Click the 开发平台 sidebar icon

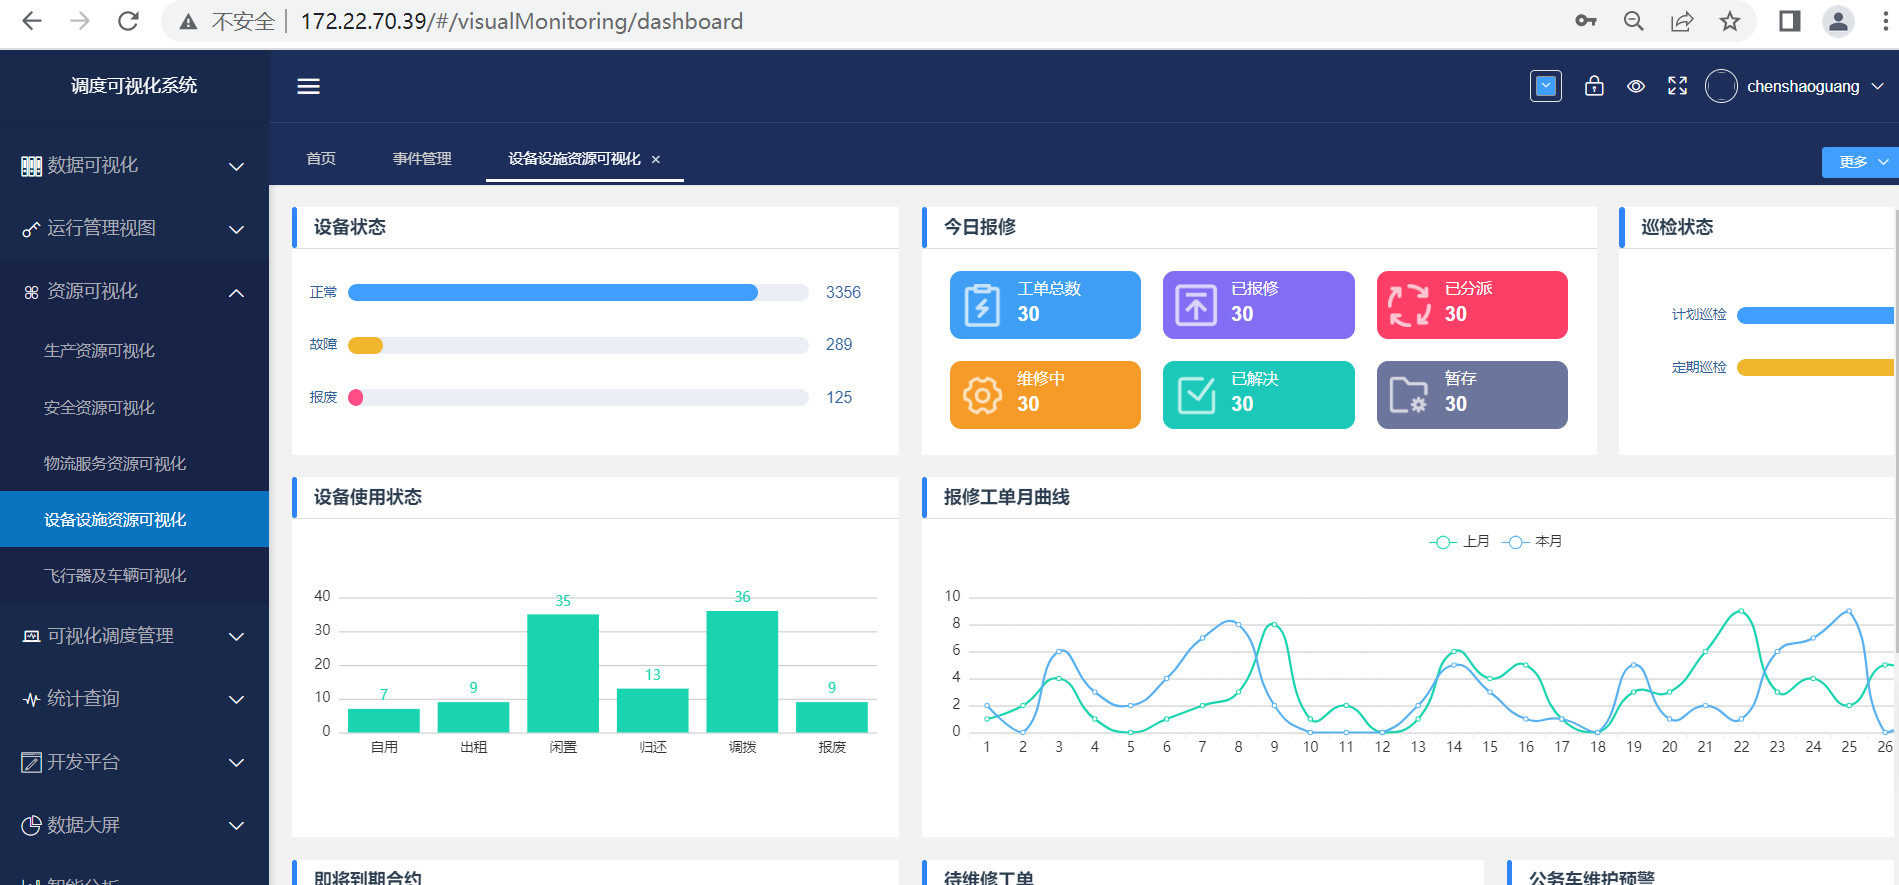tap(32, 762)
